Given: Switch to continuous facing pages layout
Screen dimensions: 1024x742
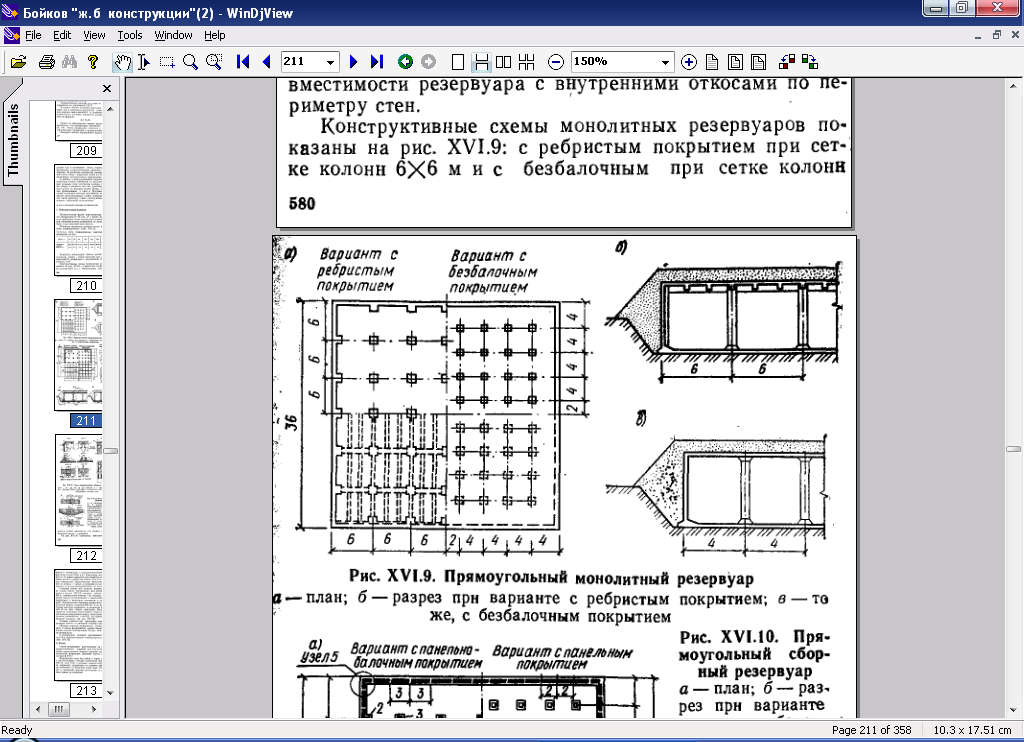Looking at the screenshot, I should pos(526,62).
